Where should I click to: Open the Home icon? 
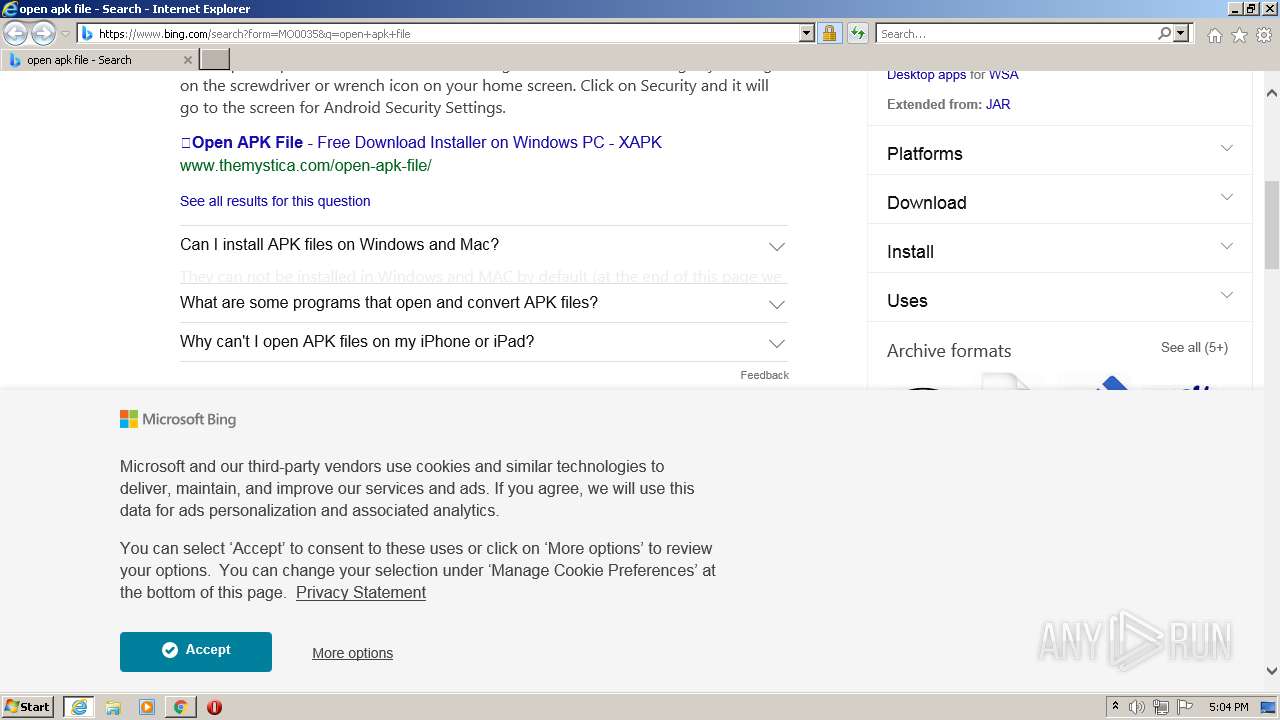(1214, 35)
